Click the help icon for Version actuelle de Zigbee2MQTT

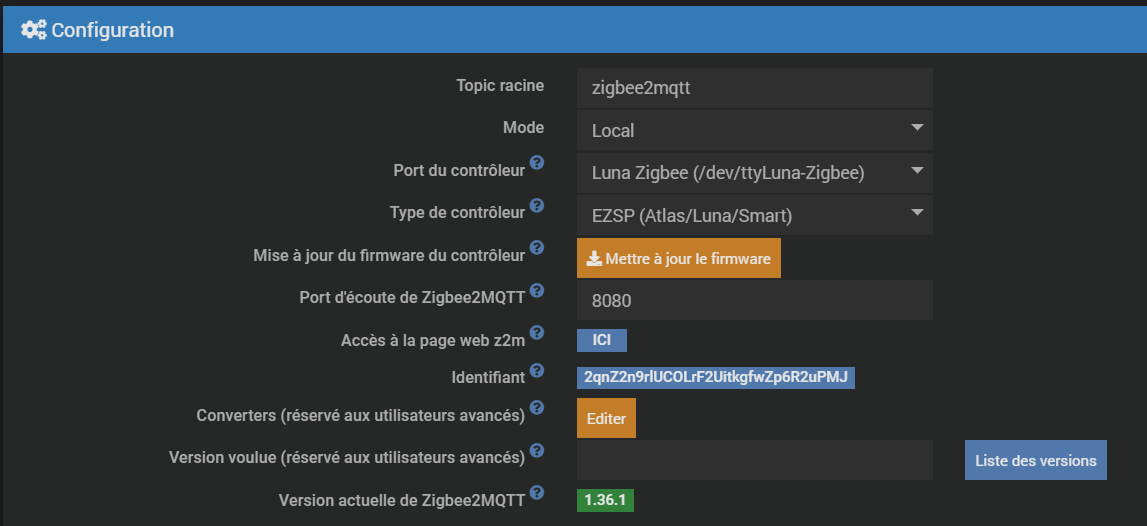click(x=536, y=492)
